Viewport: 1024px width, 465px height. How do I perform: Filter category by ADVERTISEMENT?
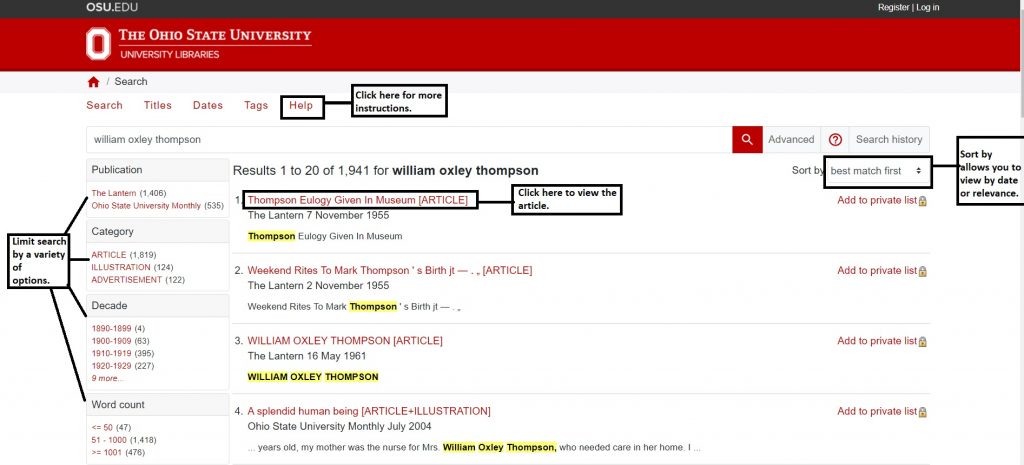tap(127, 280)
